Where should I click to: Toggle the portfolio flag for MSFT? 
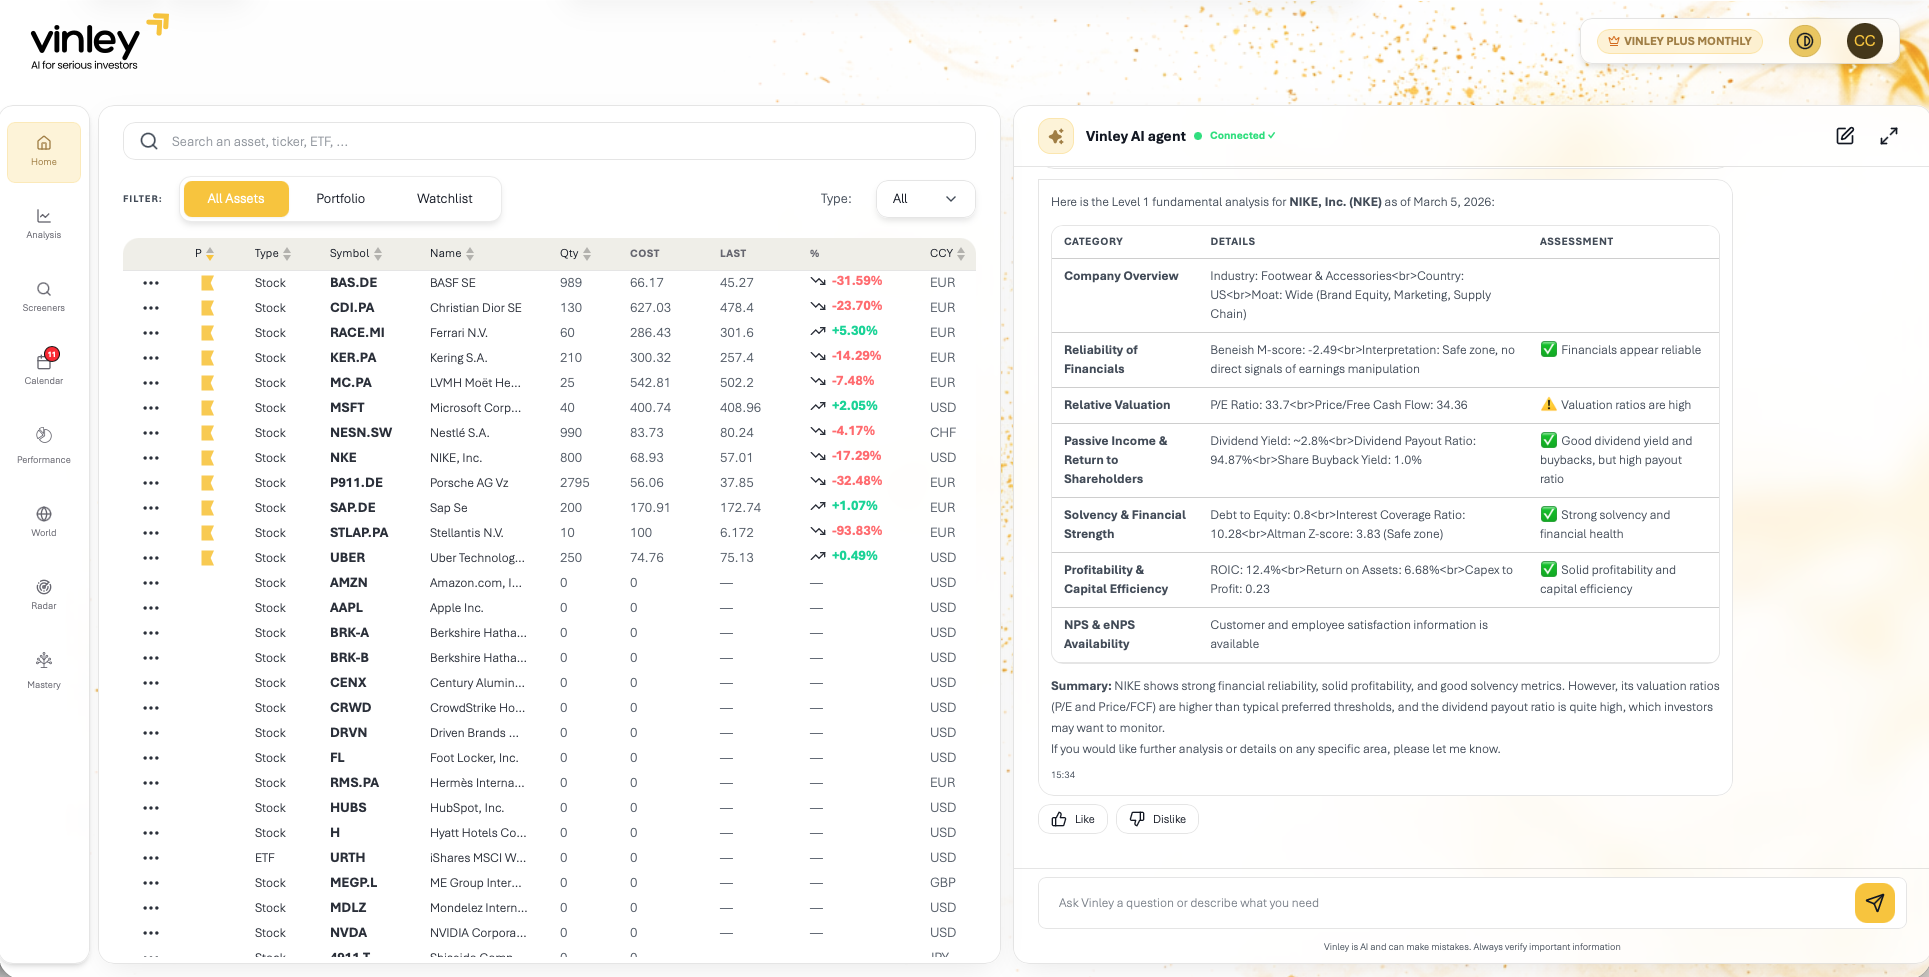[x=208, y=408]
